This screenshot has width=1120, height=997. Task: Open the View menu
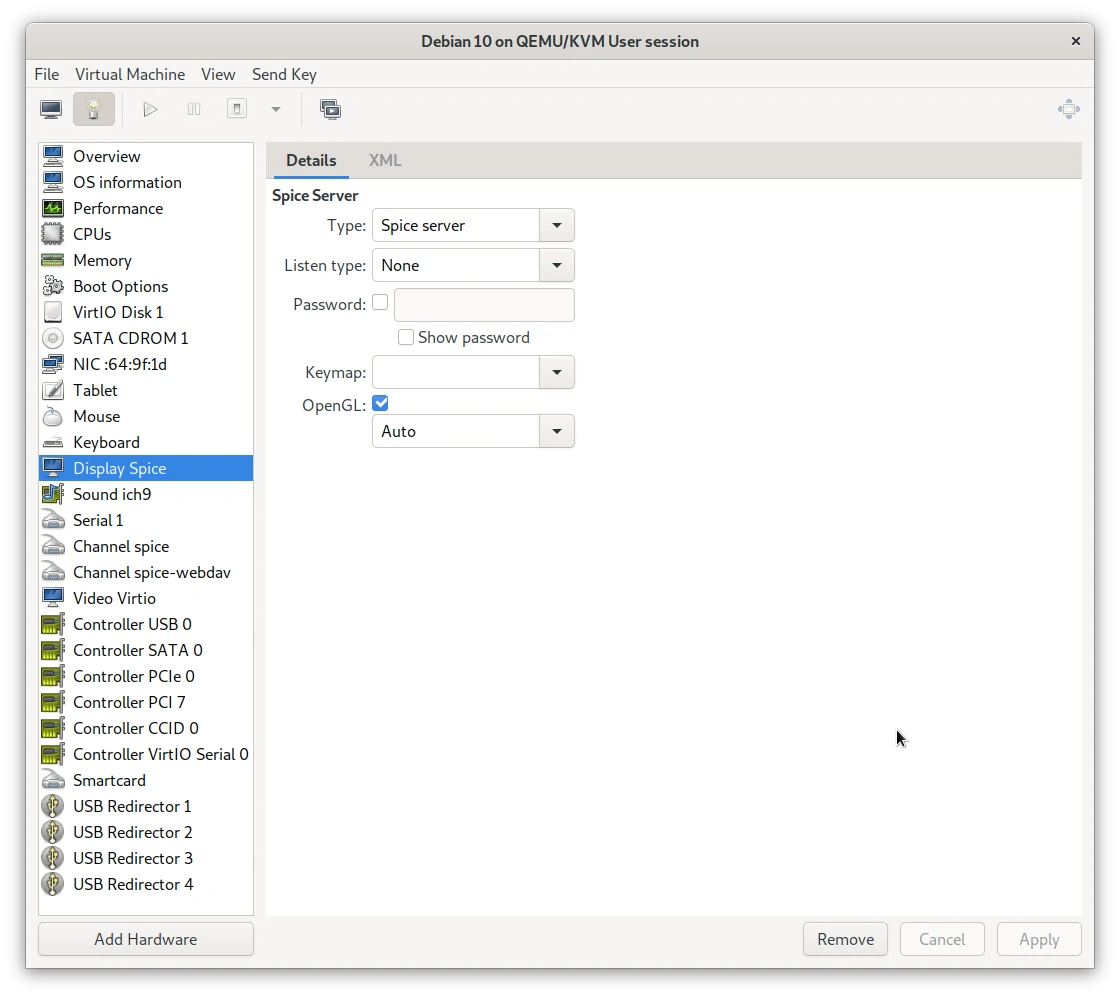(x=218, y=74)
